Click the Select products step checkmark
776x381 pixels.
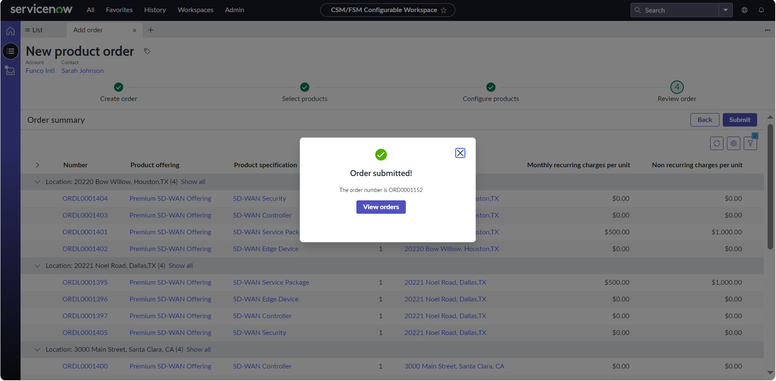[304, 87]
